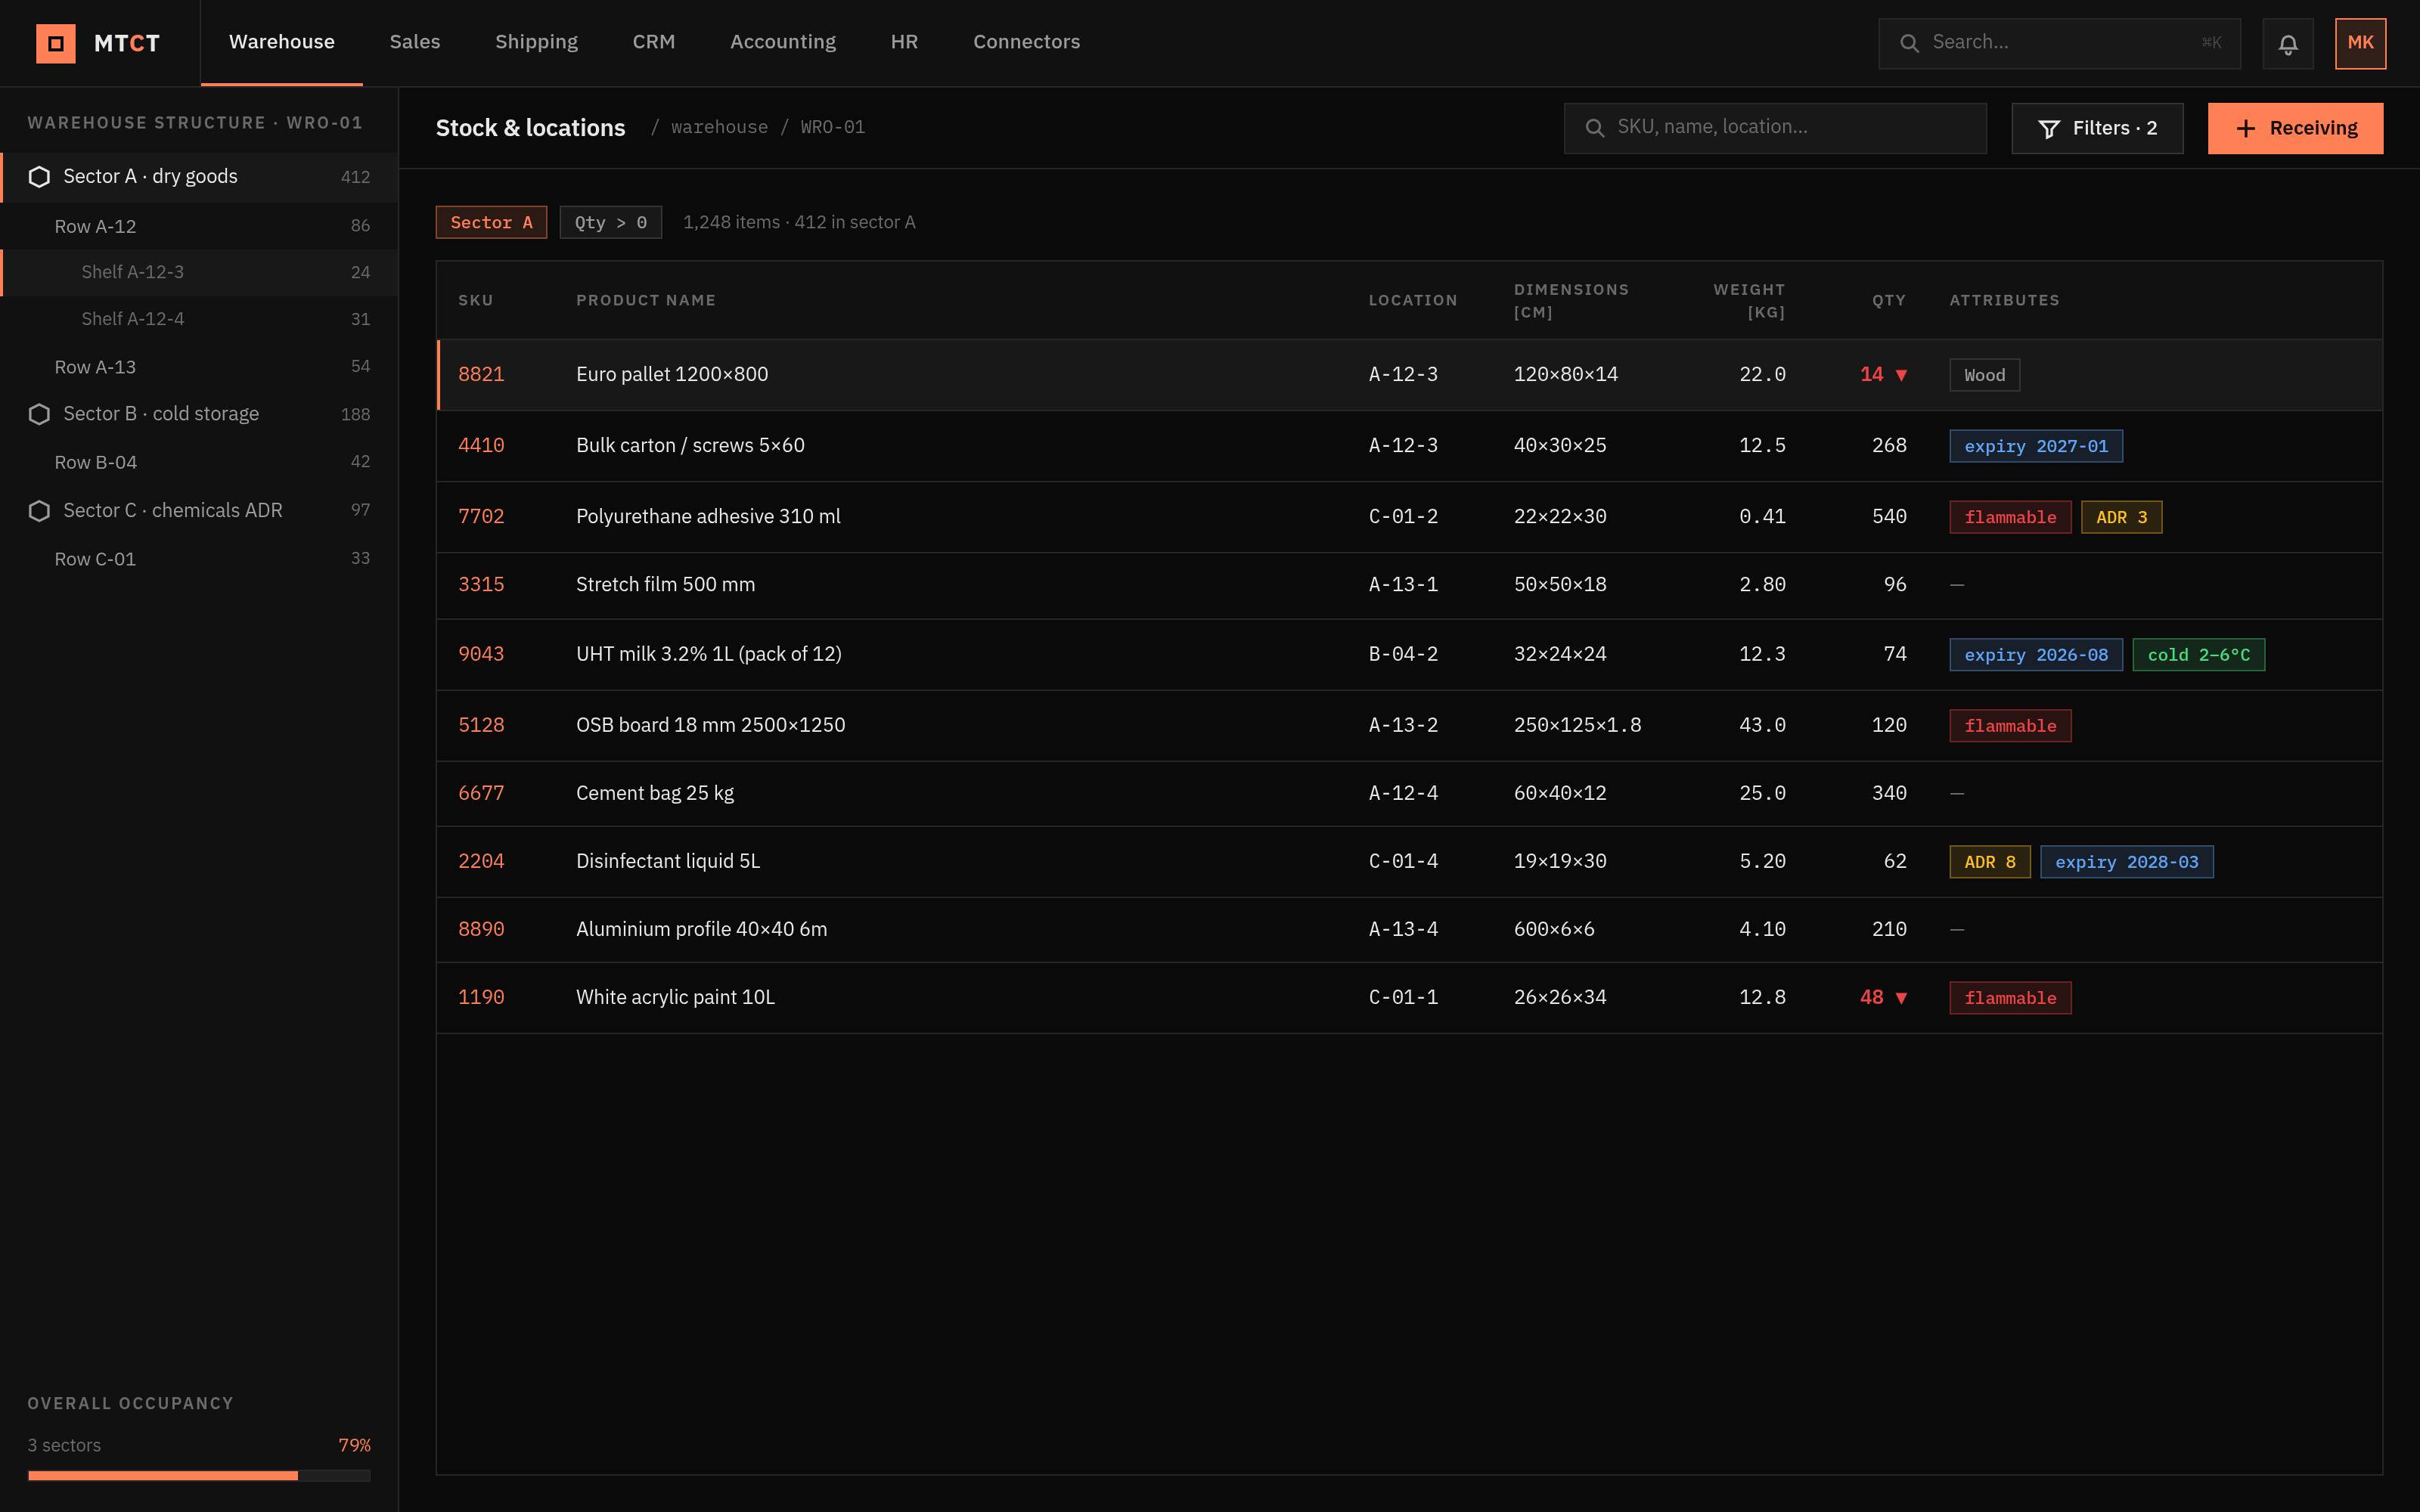Sort by the Qty column header
2420x1512 pixels.
1889,300
